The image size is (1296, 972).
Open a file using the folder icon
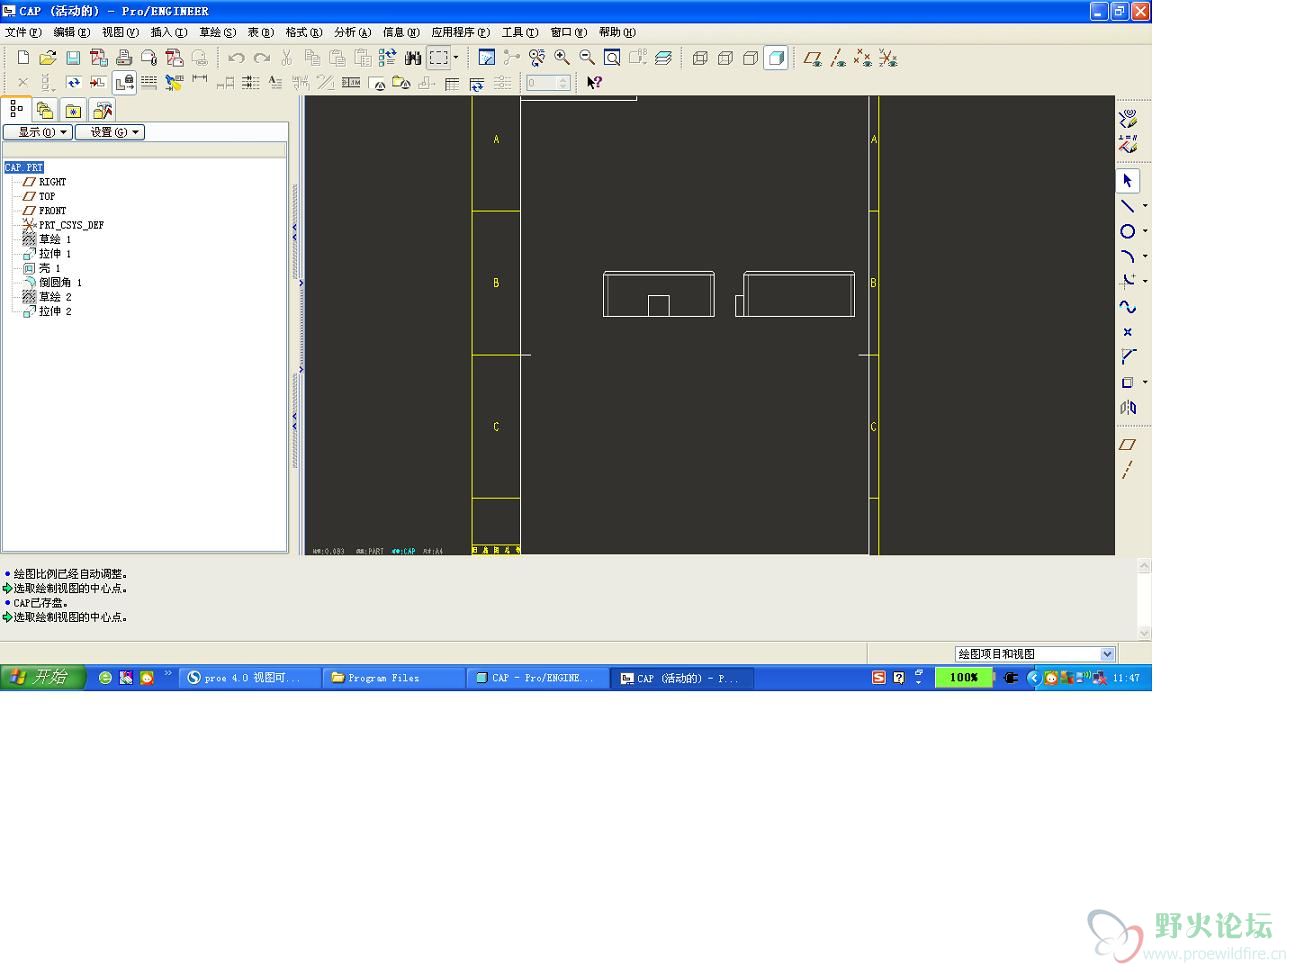tap(47, 58)
